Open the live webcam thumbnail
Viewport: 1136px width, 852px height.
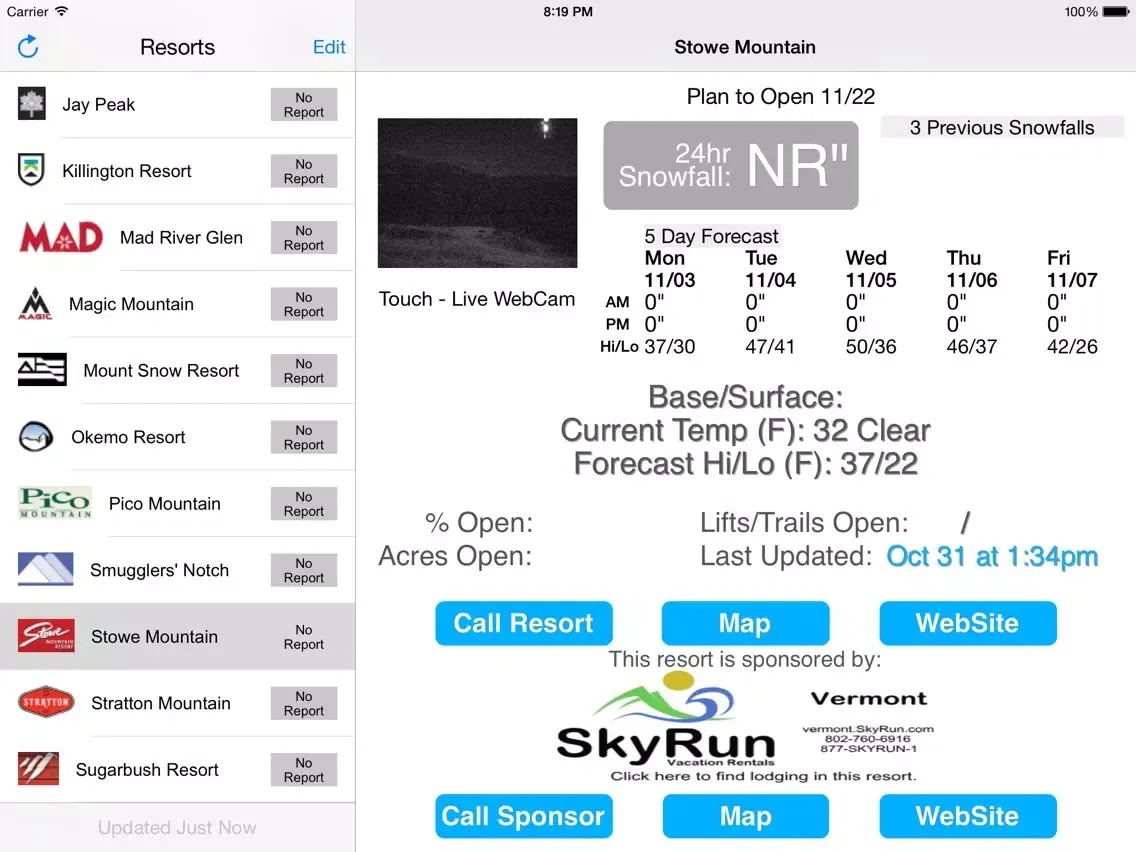click(477, 193)
